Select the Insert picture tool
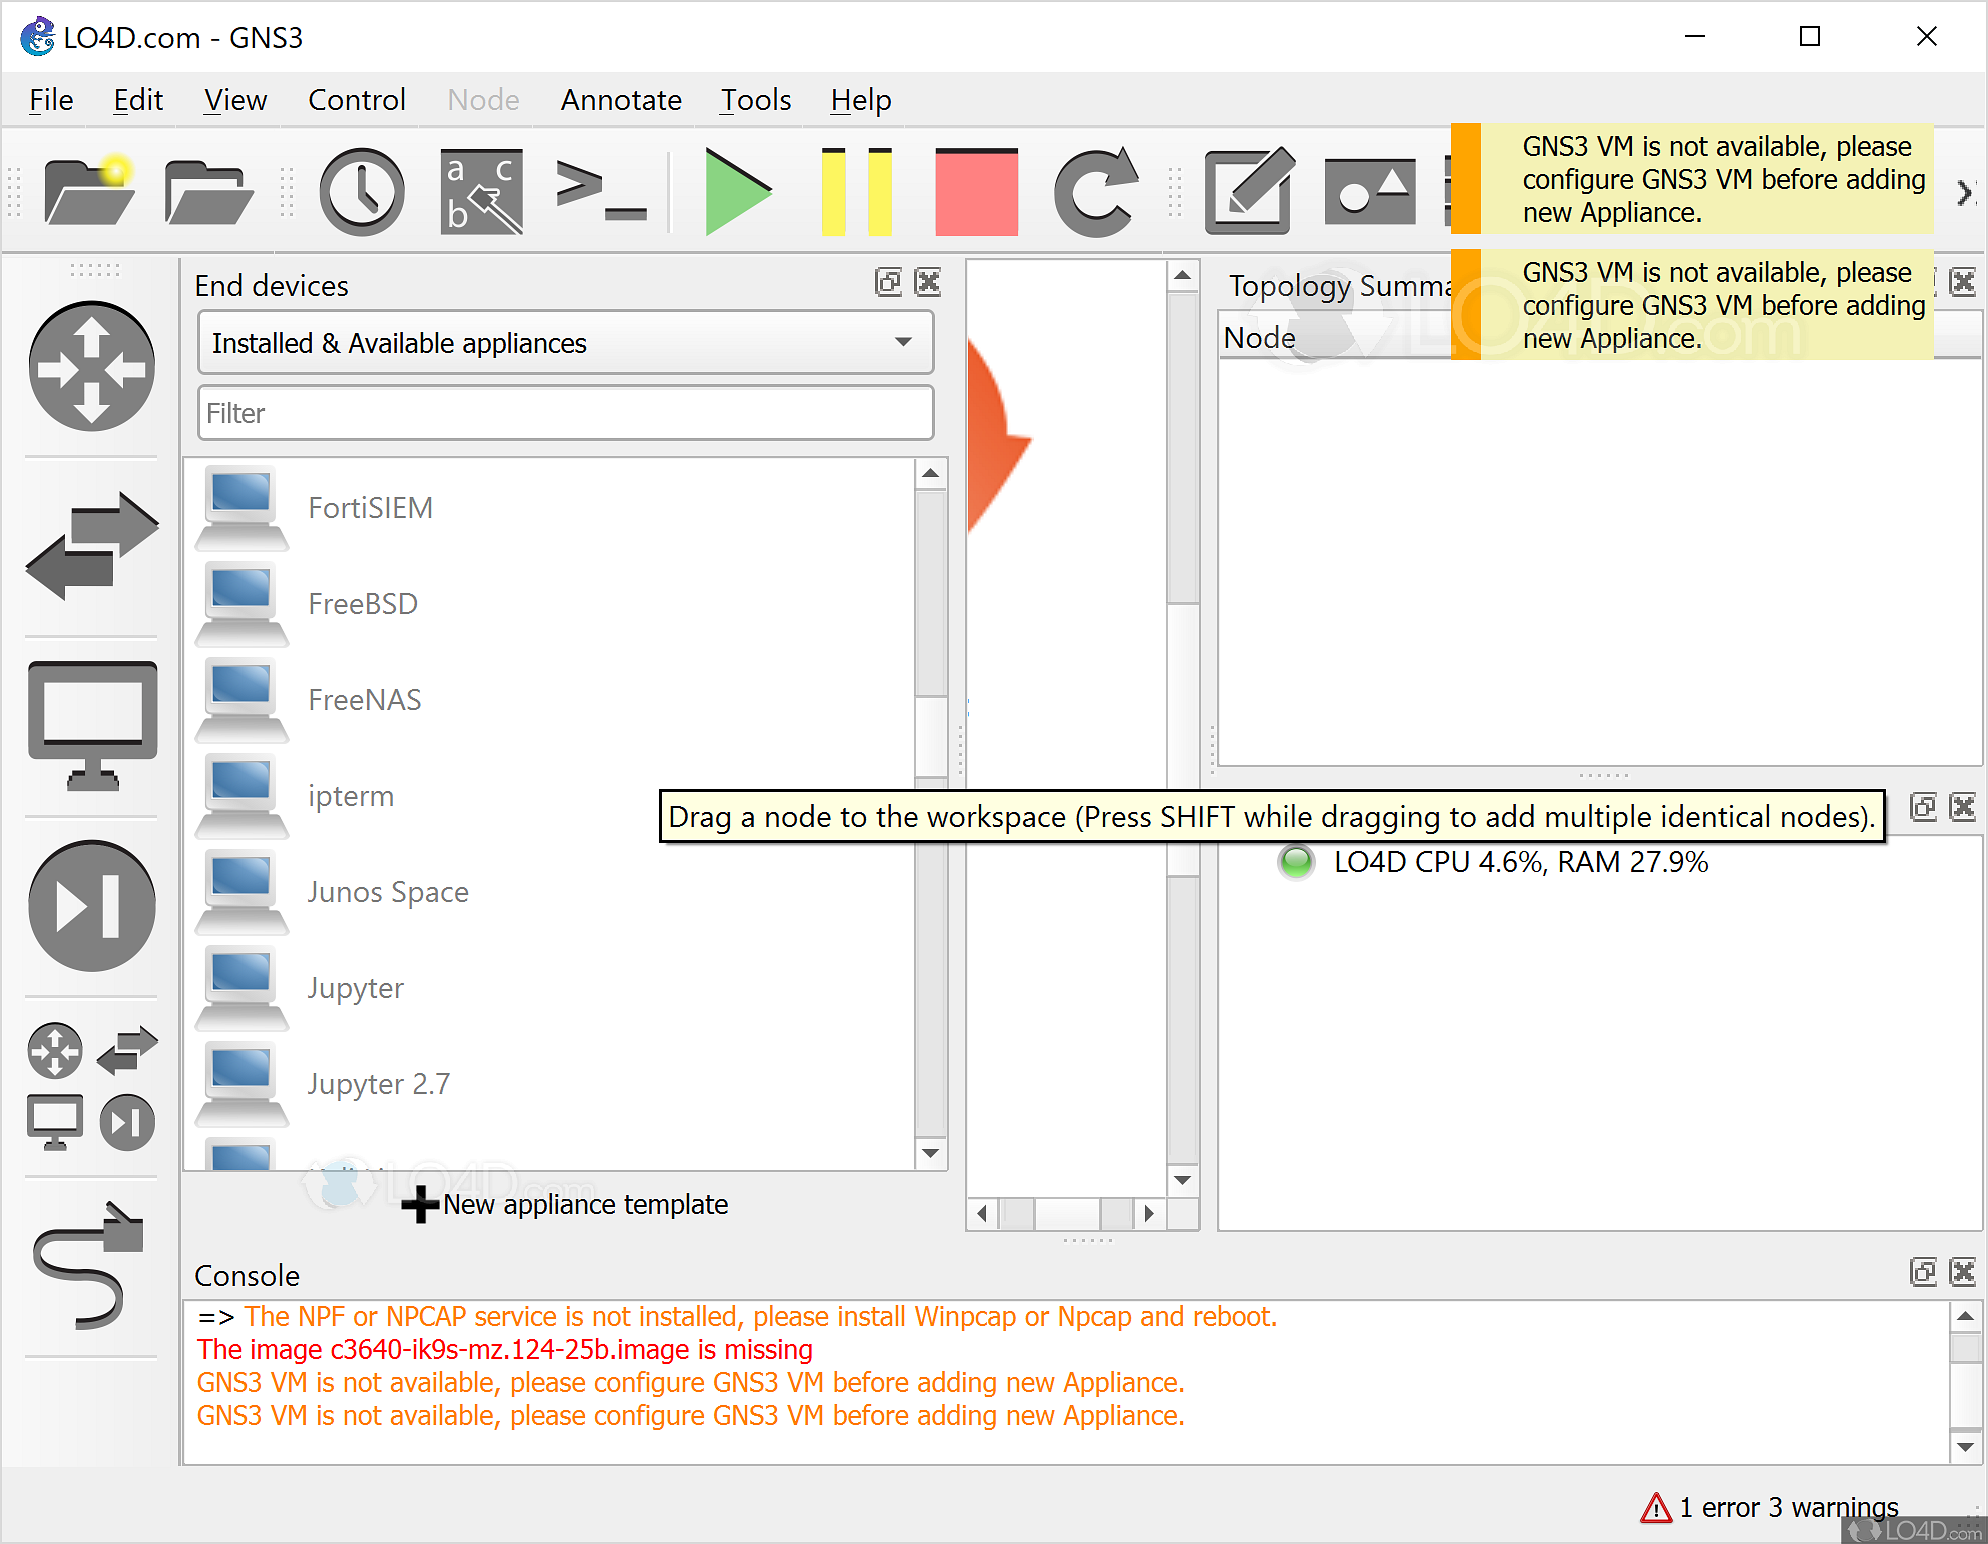 click(1370, 191)
